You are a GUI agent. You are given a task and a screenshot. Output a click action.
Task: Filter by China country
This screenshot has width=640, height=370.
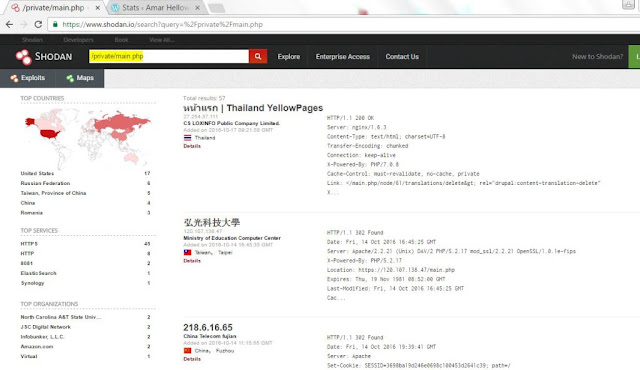click(28, 203)
